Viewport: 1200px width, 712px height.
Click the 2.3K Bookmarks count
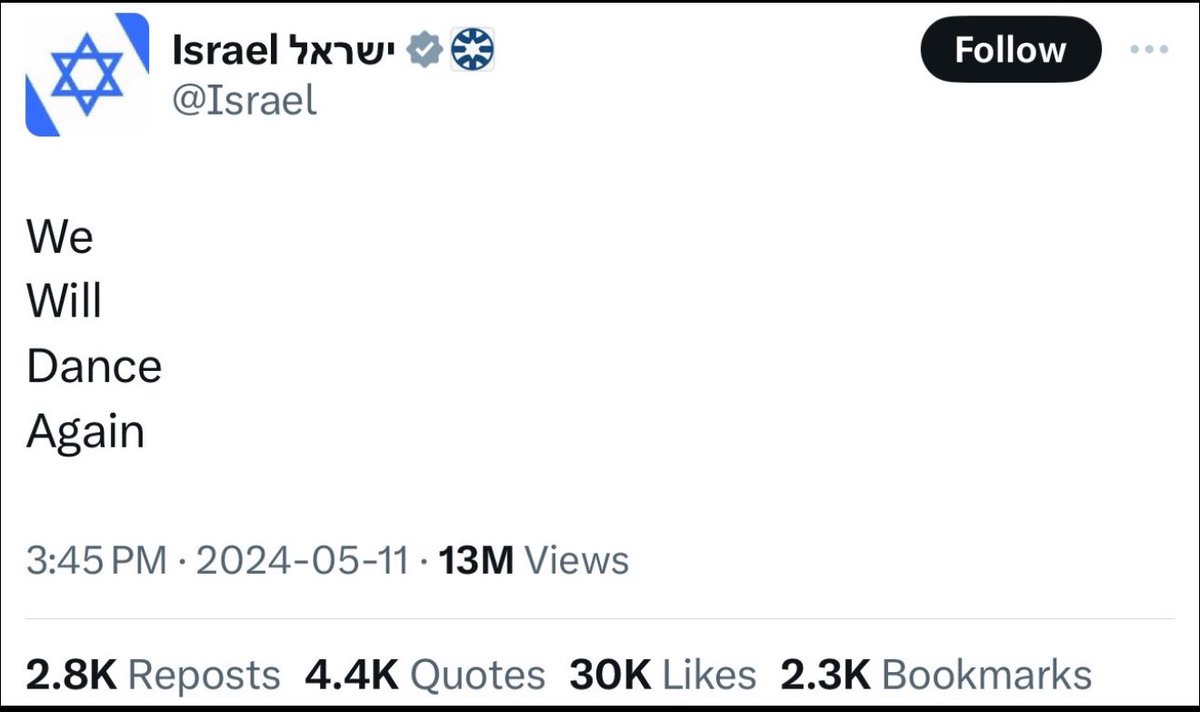(x=935, y=675)
